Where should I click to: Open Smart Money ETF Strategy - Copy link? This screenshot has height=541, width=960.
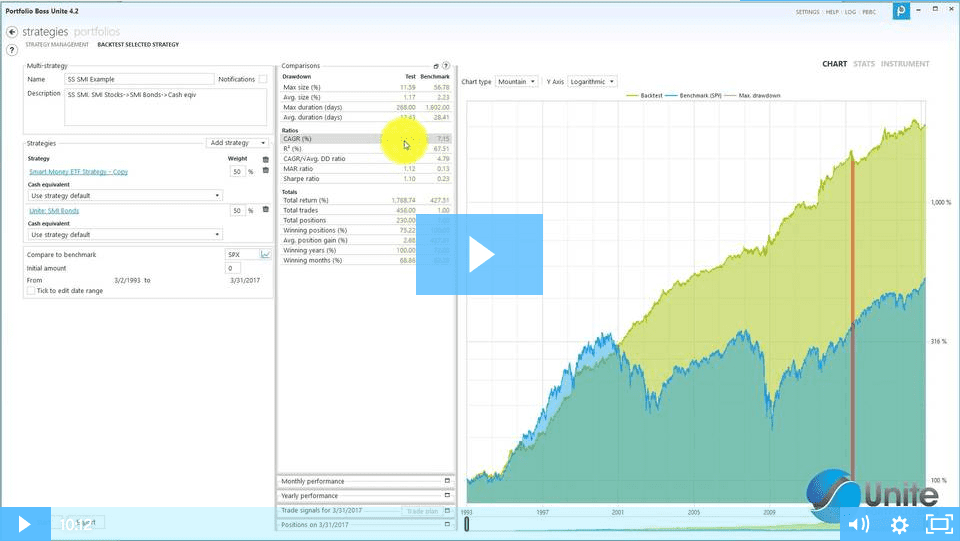tap(78, 172)
